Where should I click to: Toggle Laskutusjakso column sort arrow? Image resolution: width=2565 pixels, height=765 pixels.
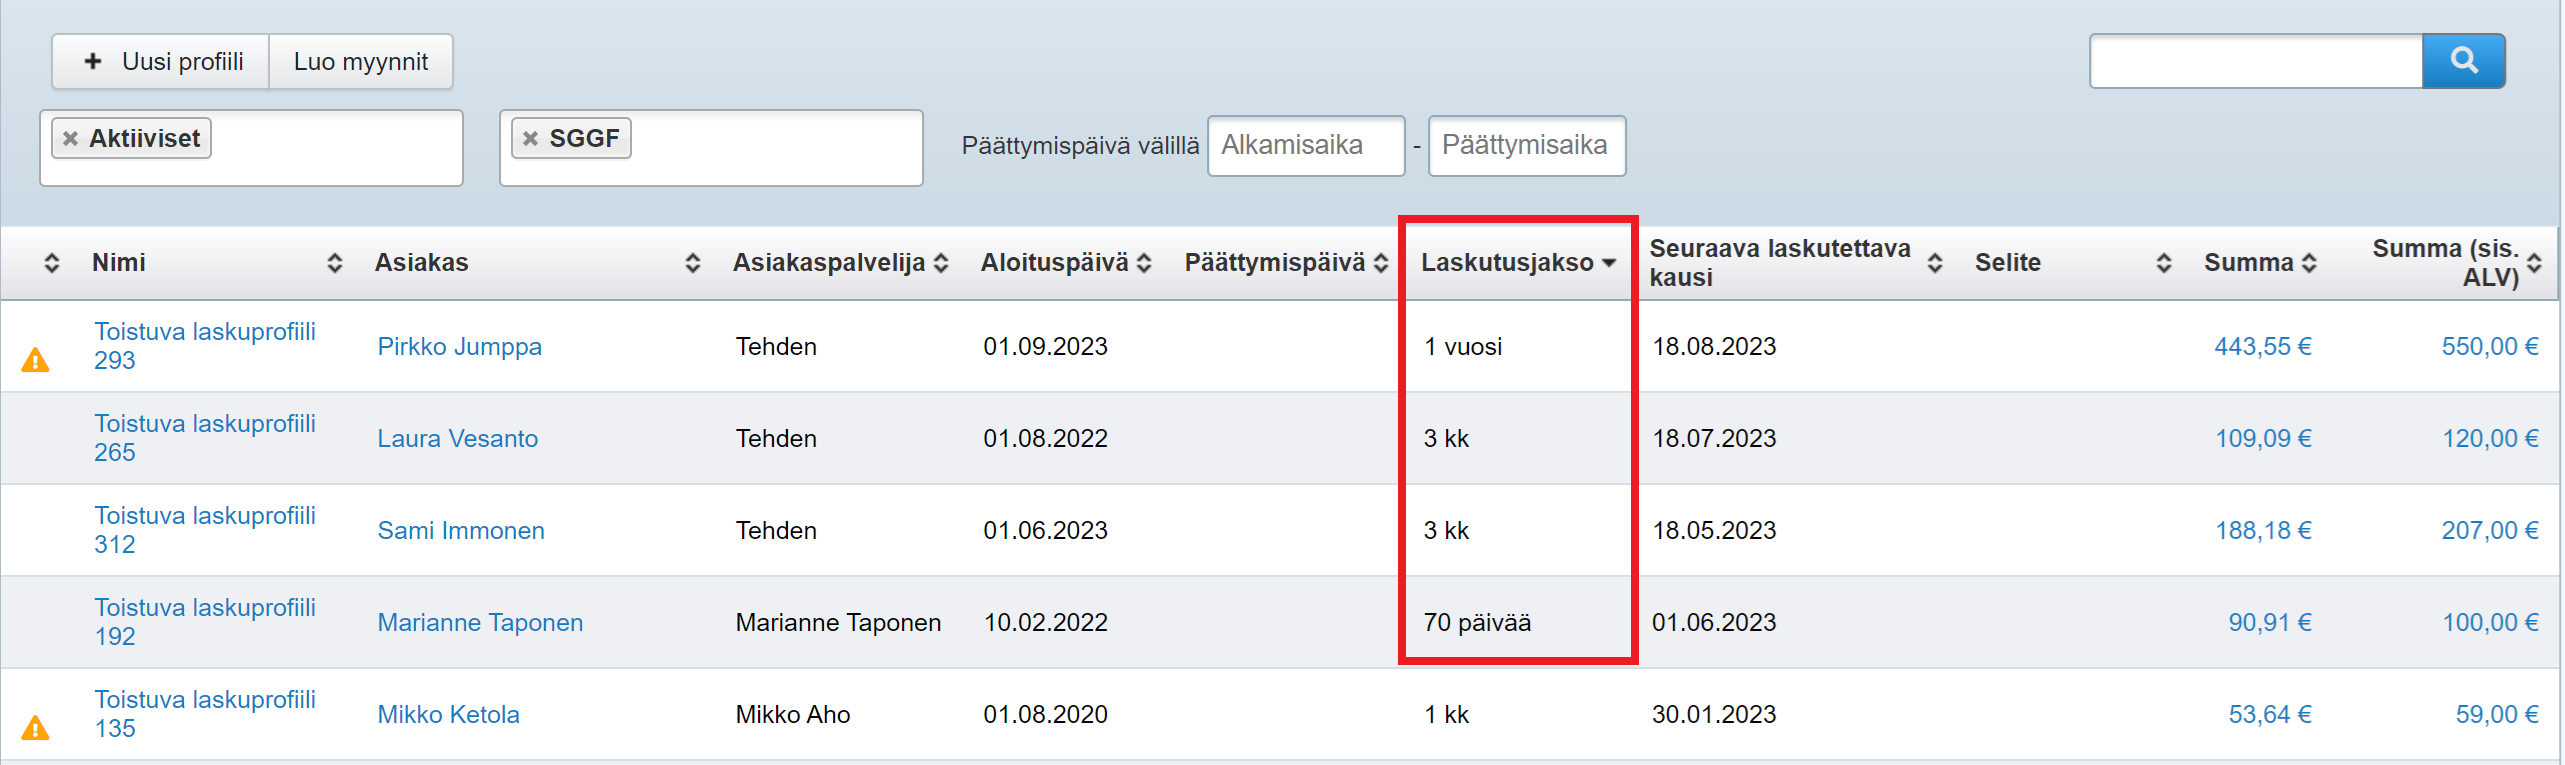point(1609,263)
